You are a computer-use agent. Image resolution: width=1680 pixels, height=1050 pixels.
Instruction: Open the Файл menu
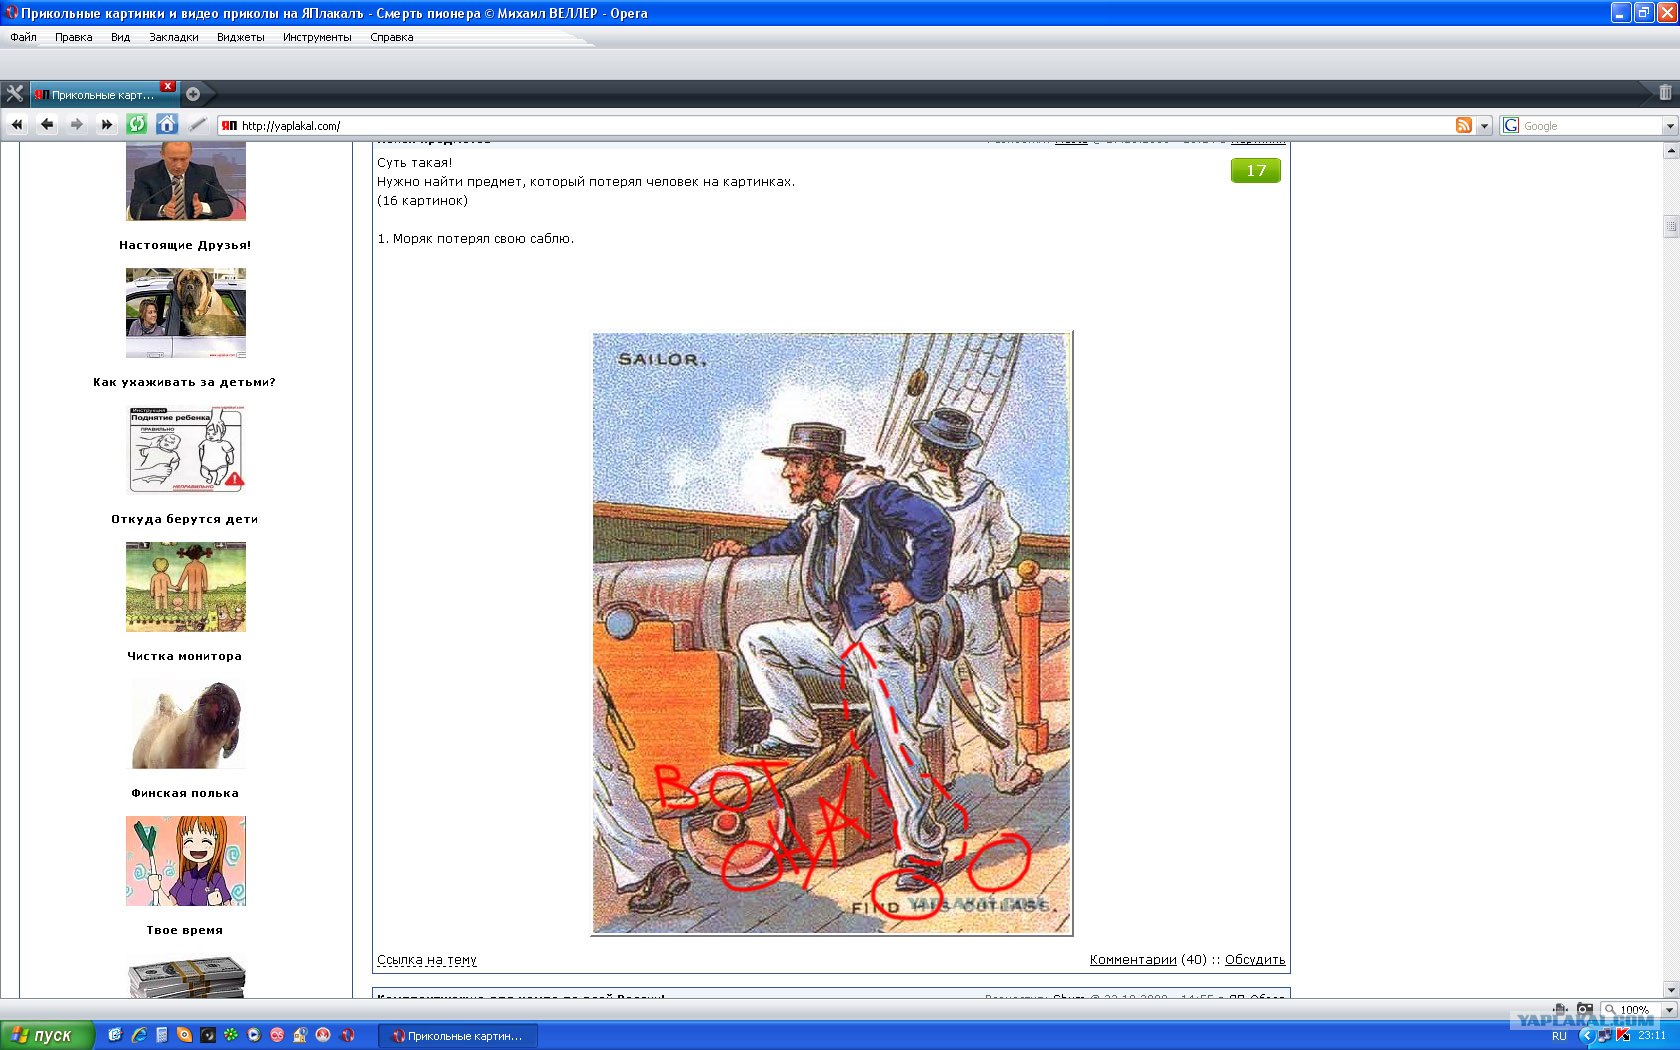click(x=23, y=37)
